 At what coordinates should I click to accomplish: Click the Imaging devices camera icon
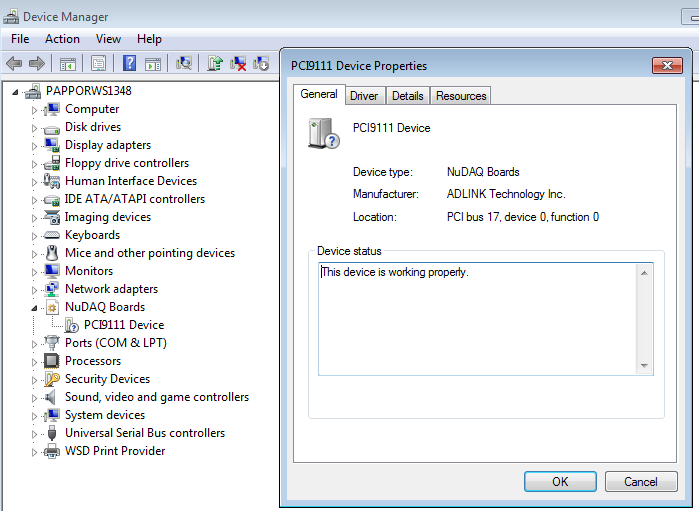pyautogui.click(x=52, y=217)
